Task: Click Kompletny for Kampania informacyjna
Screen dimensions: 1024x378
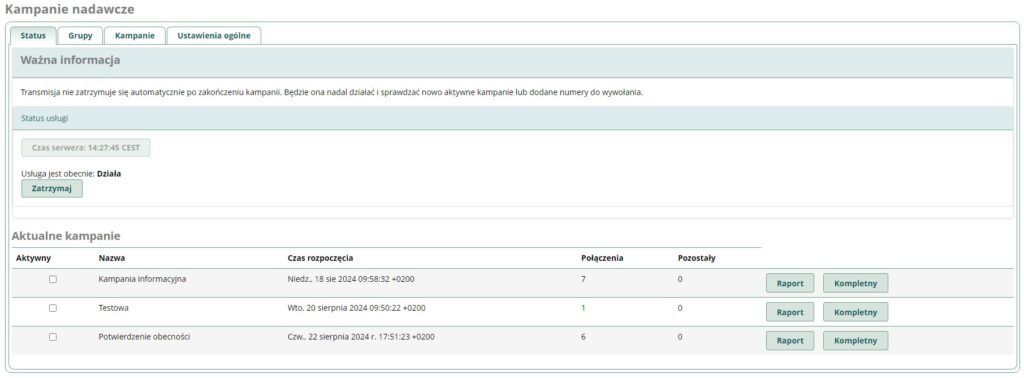Action: tap(856, 283)
